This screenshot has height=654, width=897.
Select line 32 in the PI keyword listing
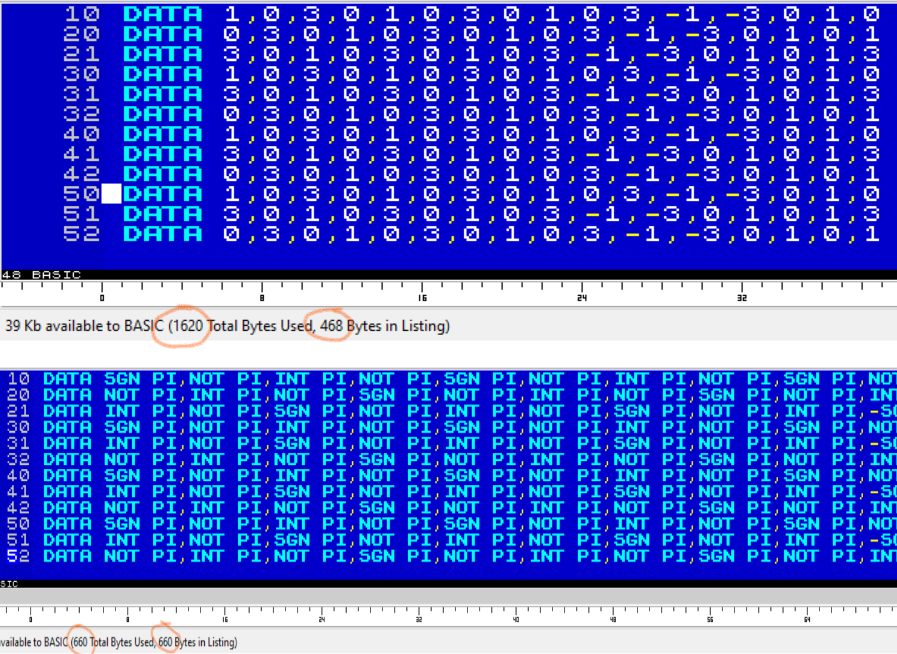pos(451,459)
